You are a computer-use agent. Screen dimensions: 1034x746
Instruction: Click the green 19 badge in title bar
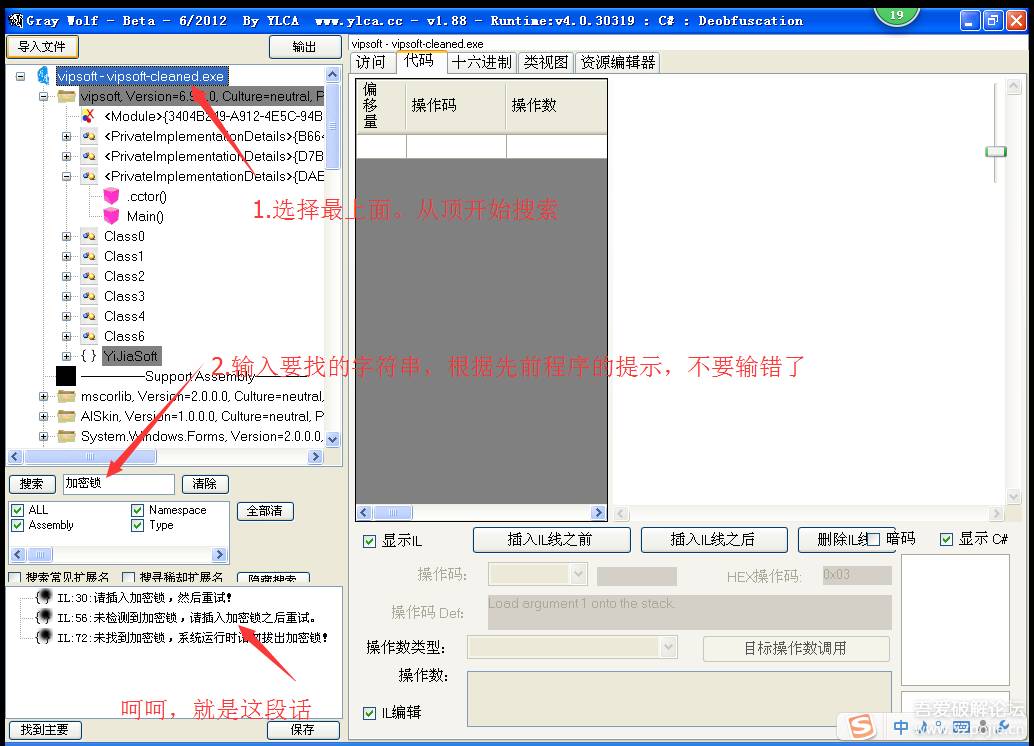896,15
